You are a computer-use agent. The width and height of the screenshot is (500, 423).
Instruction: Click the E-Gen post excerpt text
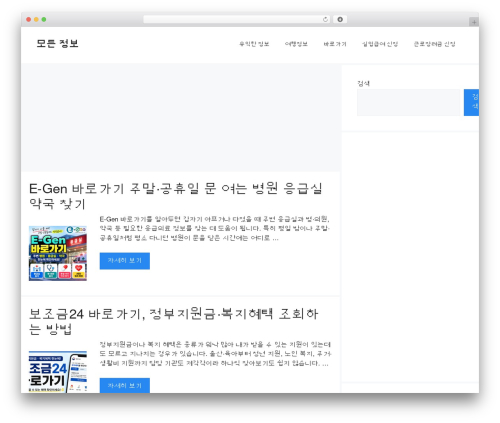tap(215, 229)
